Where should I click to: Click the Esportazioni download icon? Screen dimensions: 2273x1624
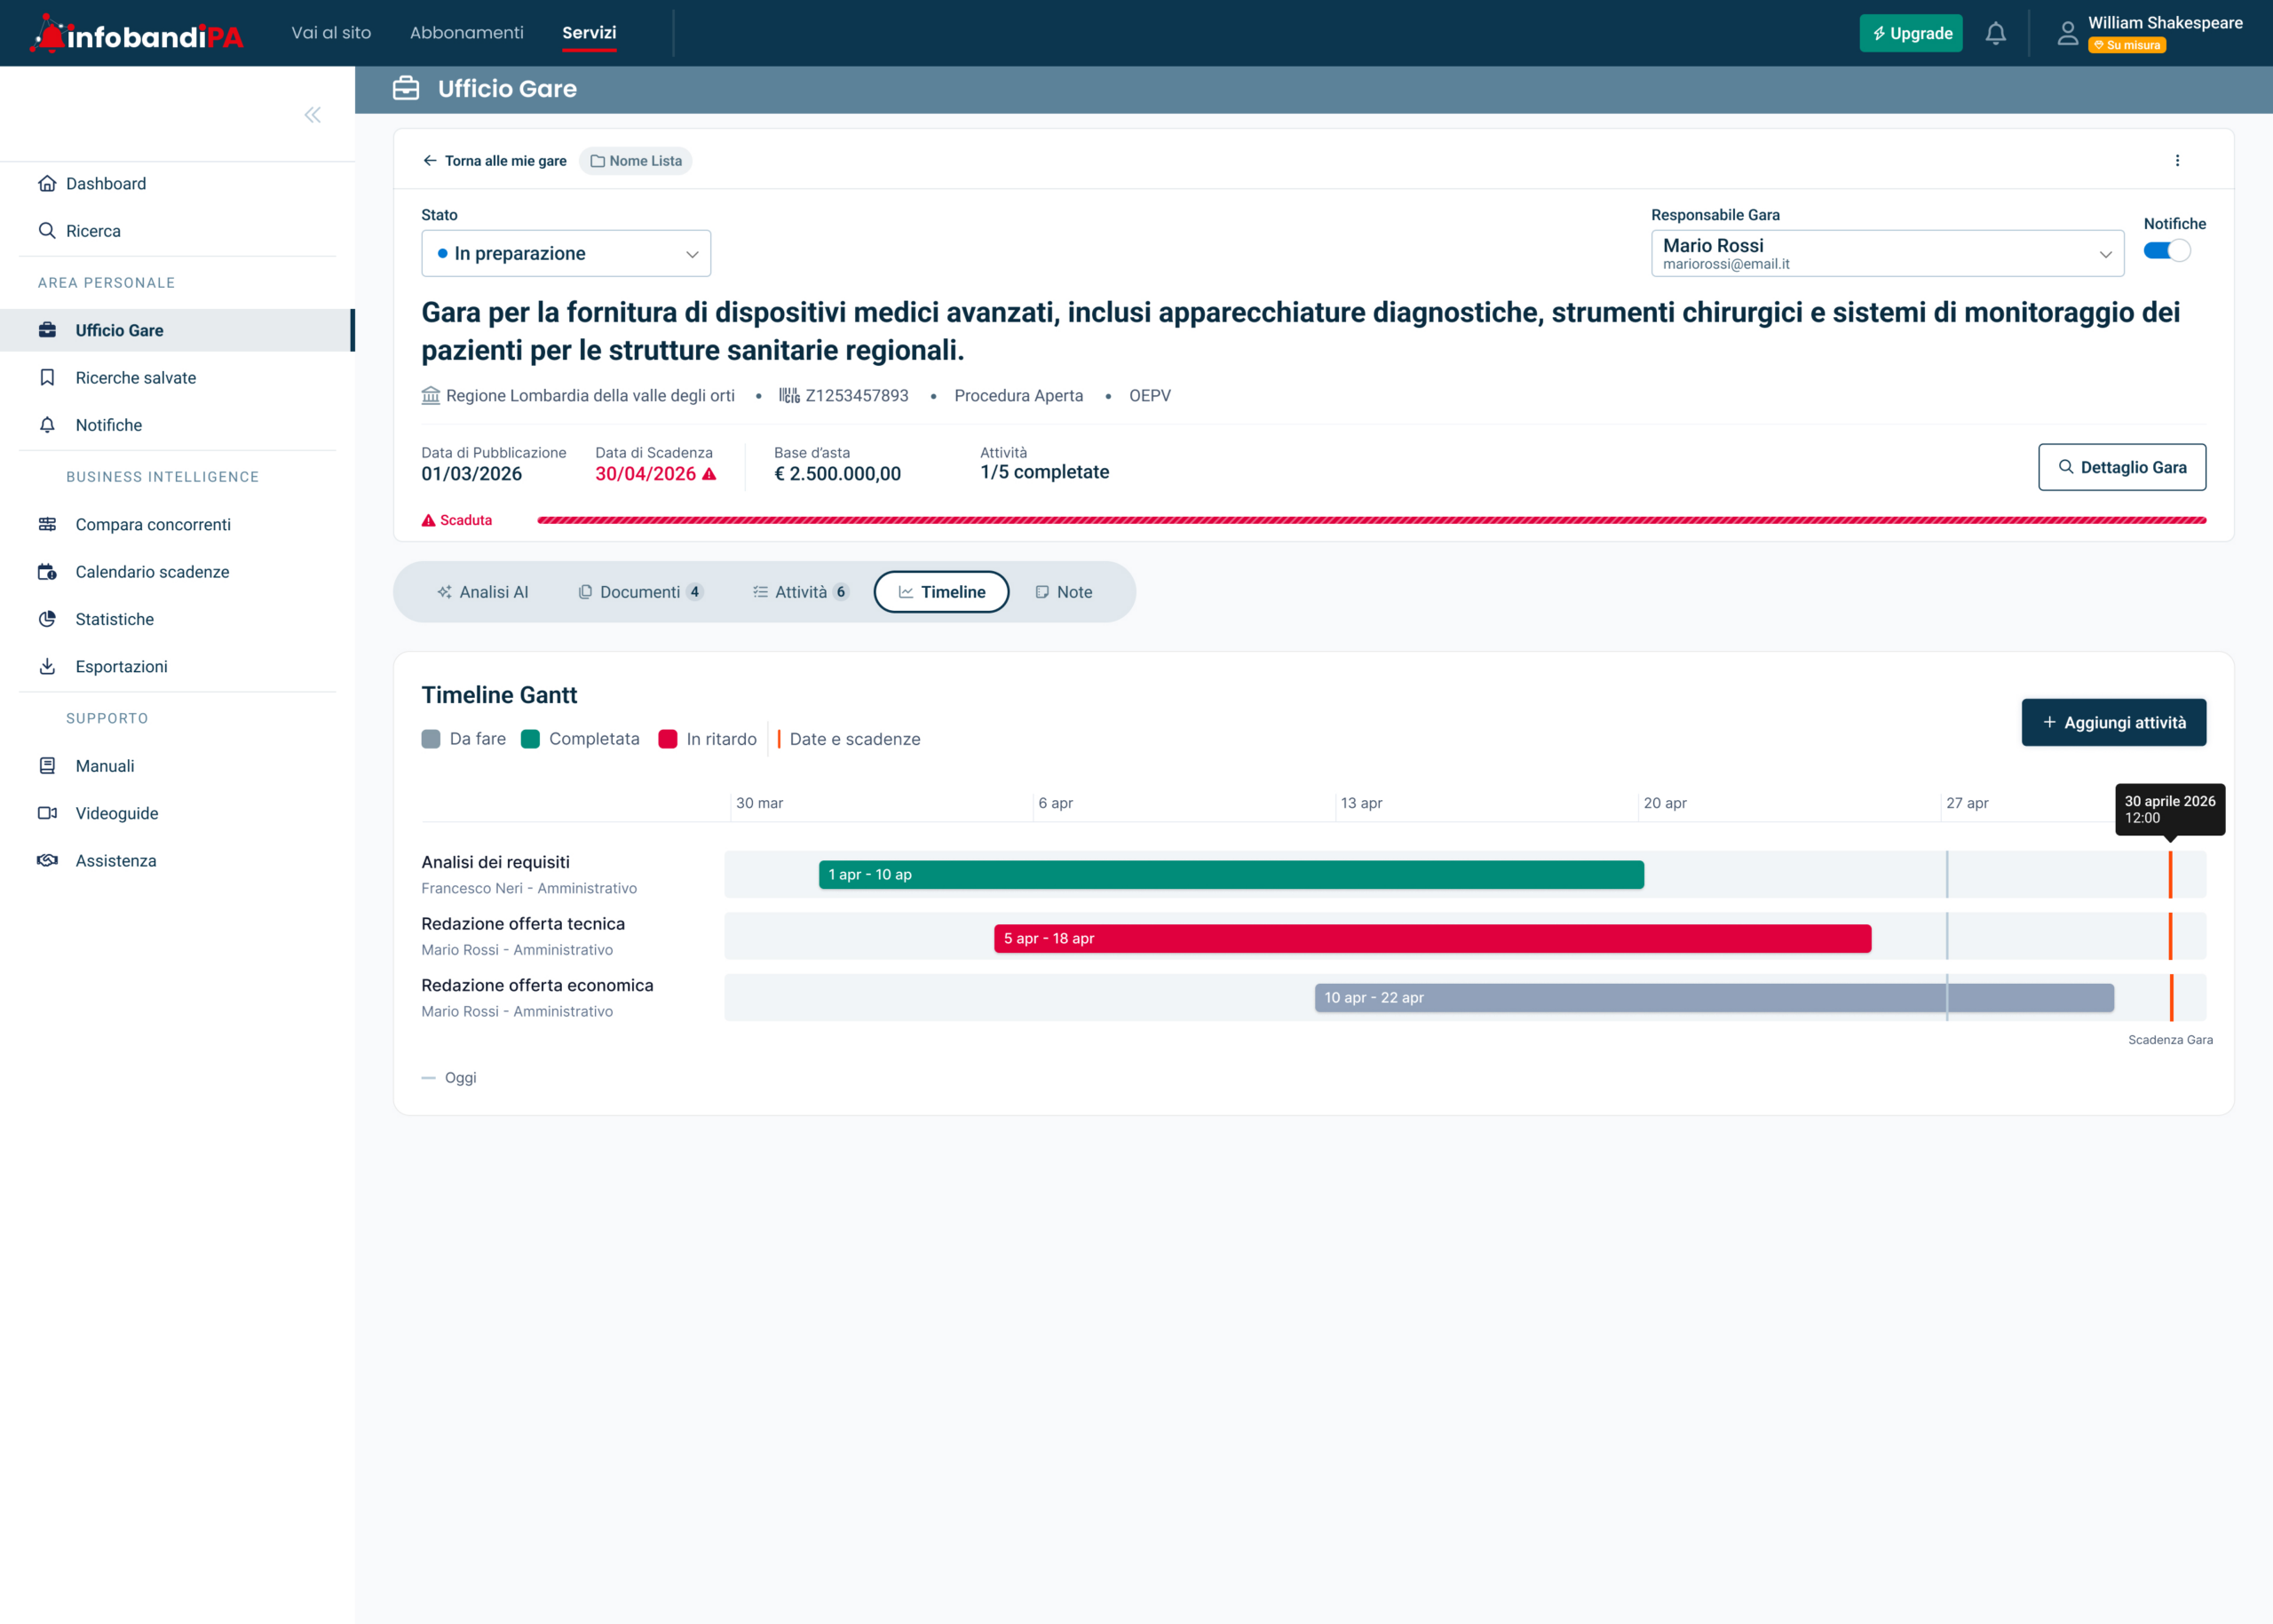pyautogui.click(x=47, y=666)
